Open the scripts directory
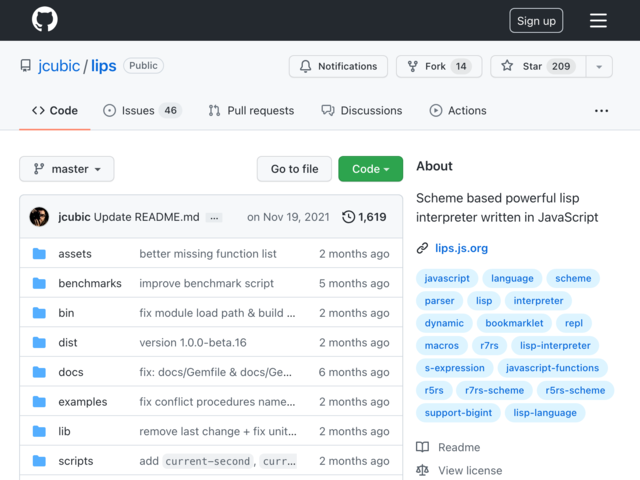 click(x=76, y=461)
